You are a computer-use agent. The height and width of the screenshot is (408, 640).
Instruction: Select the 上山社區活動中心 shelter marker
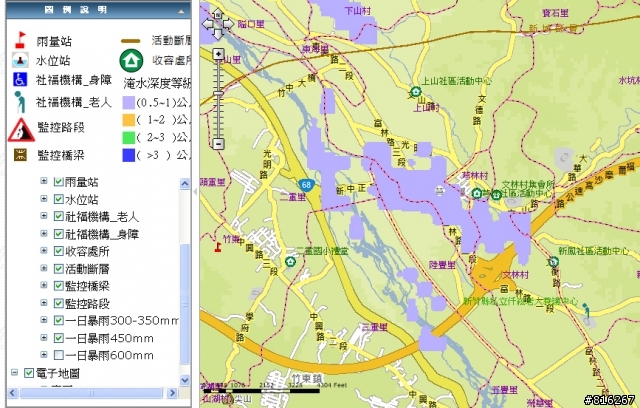point(416,91)
